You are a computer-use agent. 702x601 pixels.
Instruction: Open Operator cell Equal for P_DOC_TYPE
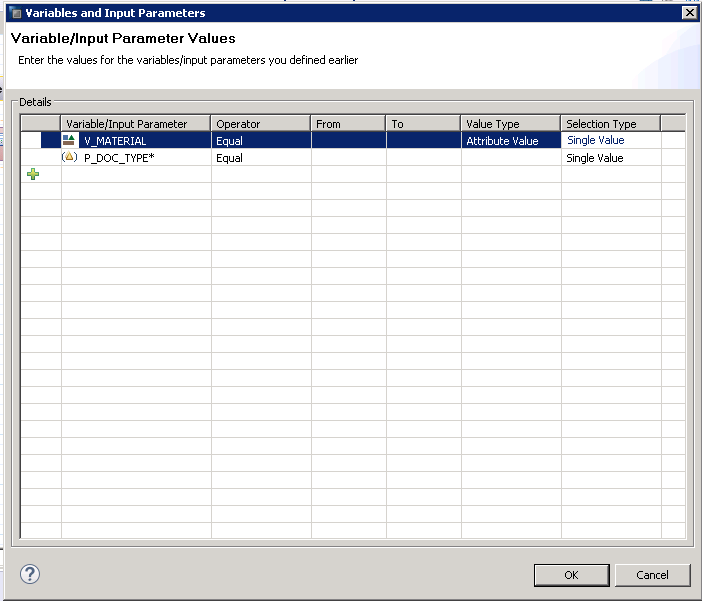pyautogui.click(x=261, y=158)
